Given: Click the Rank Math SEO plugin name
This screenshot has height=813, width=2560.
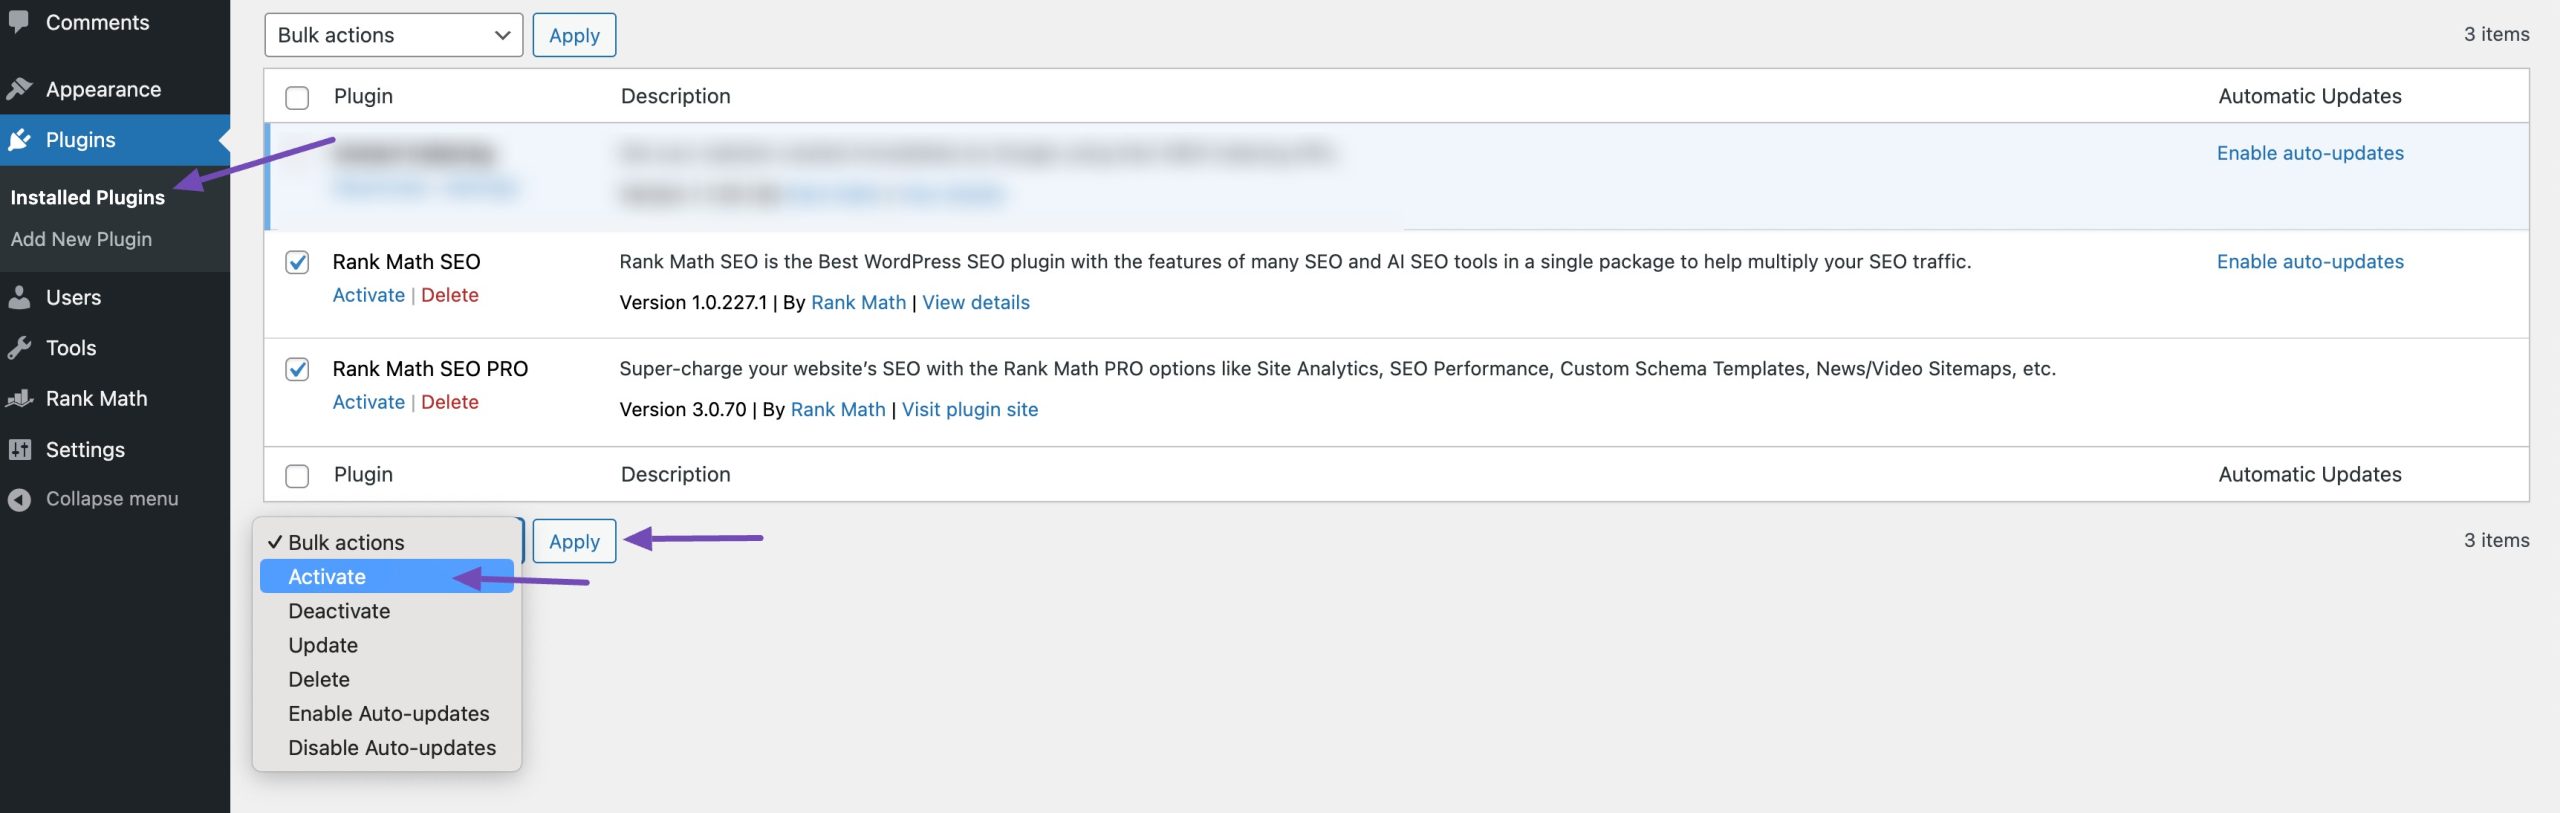Looking at the screenshot, I should point(406,261).
